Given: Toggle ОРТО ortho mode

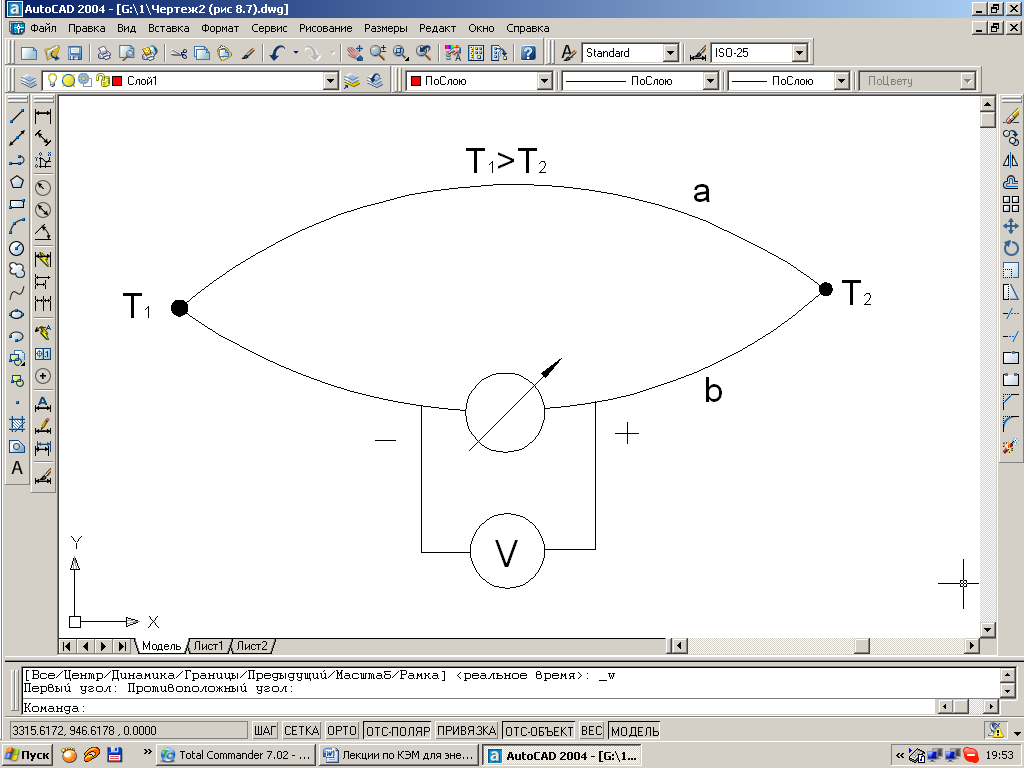Looking at the screenshot, I should tap(342, 731).
